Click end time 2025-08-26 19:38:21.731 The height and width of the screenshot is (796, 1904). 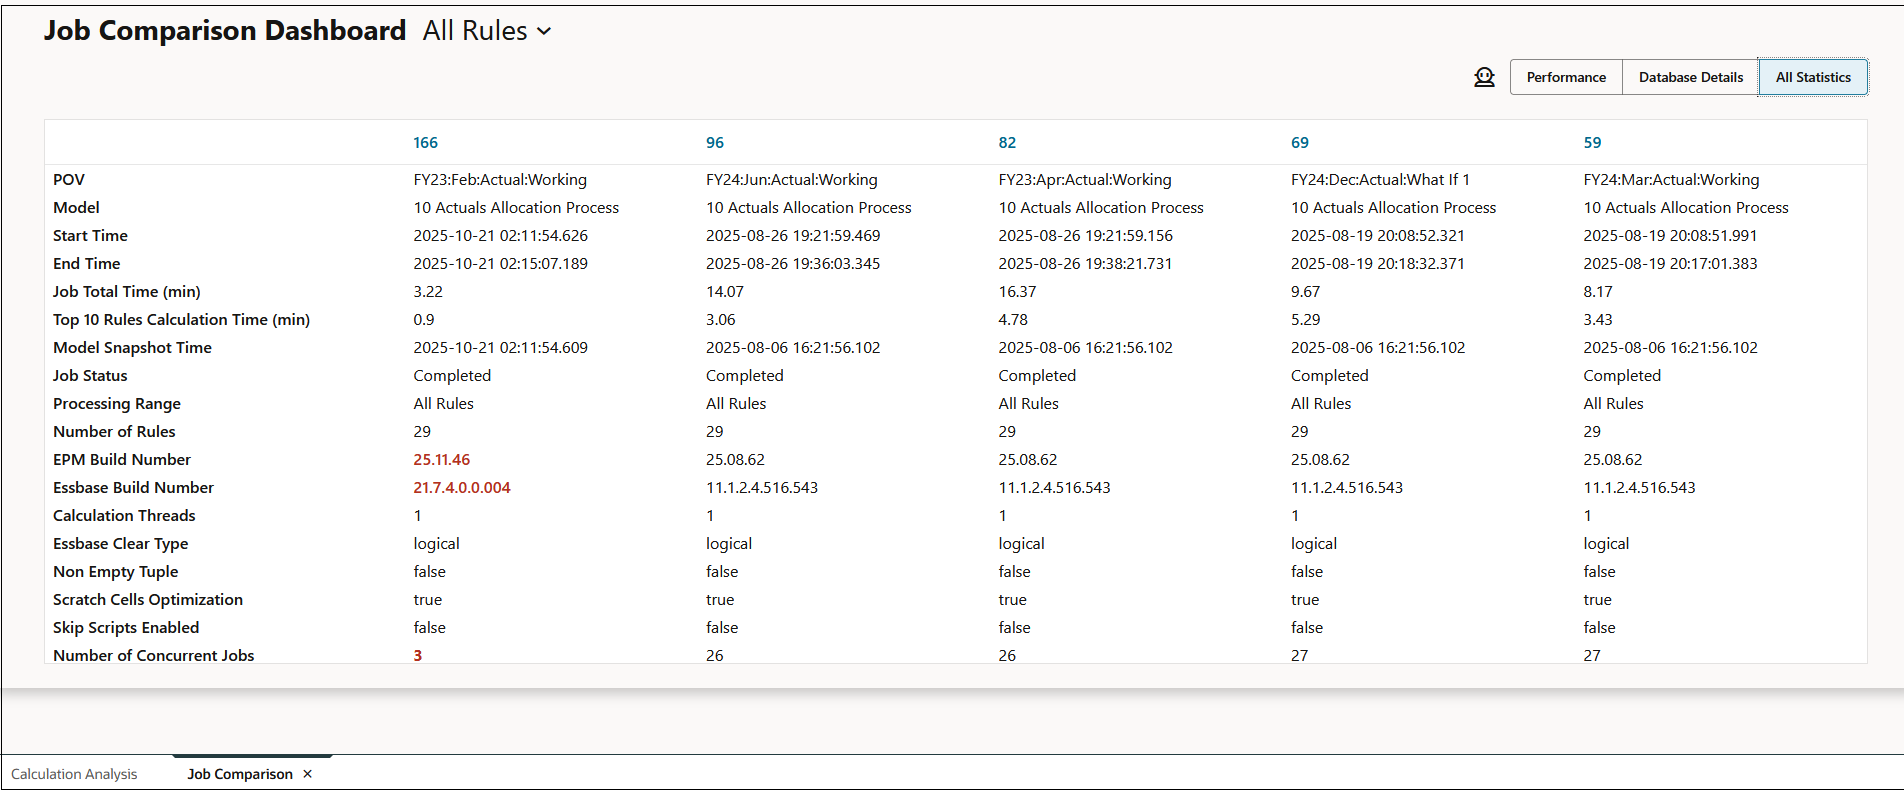point(1085,264)
